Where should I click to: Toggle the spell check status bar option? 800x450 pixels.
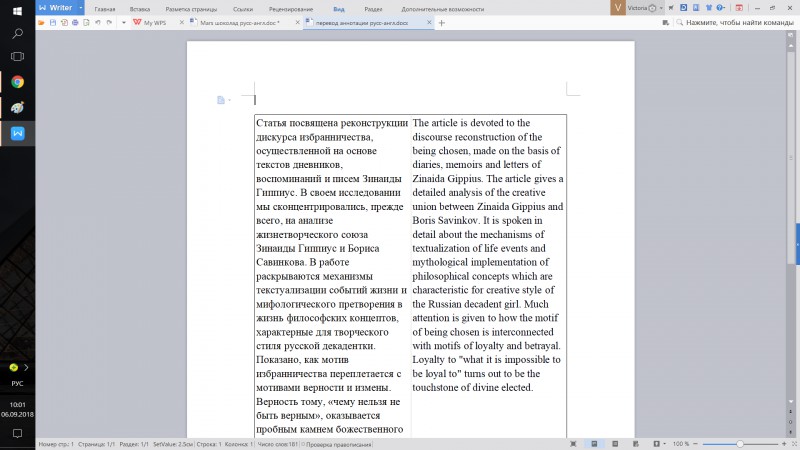coord(337,444)
